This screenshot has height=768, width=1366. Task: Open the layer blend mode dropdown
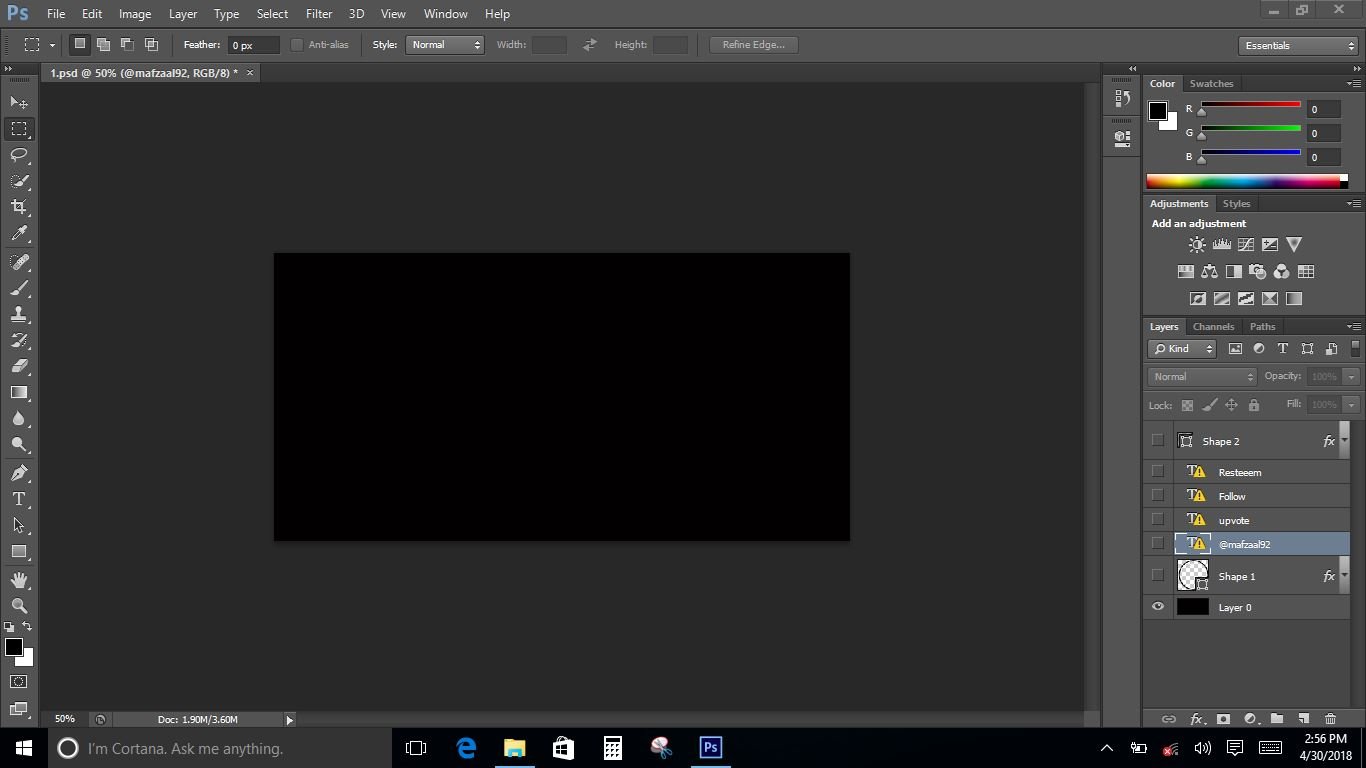(x=1201, y=377)
